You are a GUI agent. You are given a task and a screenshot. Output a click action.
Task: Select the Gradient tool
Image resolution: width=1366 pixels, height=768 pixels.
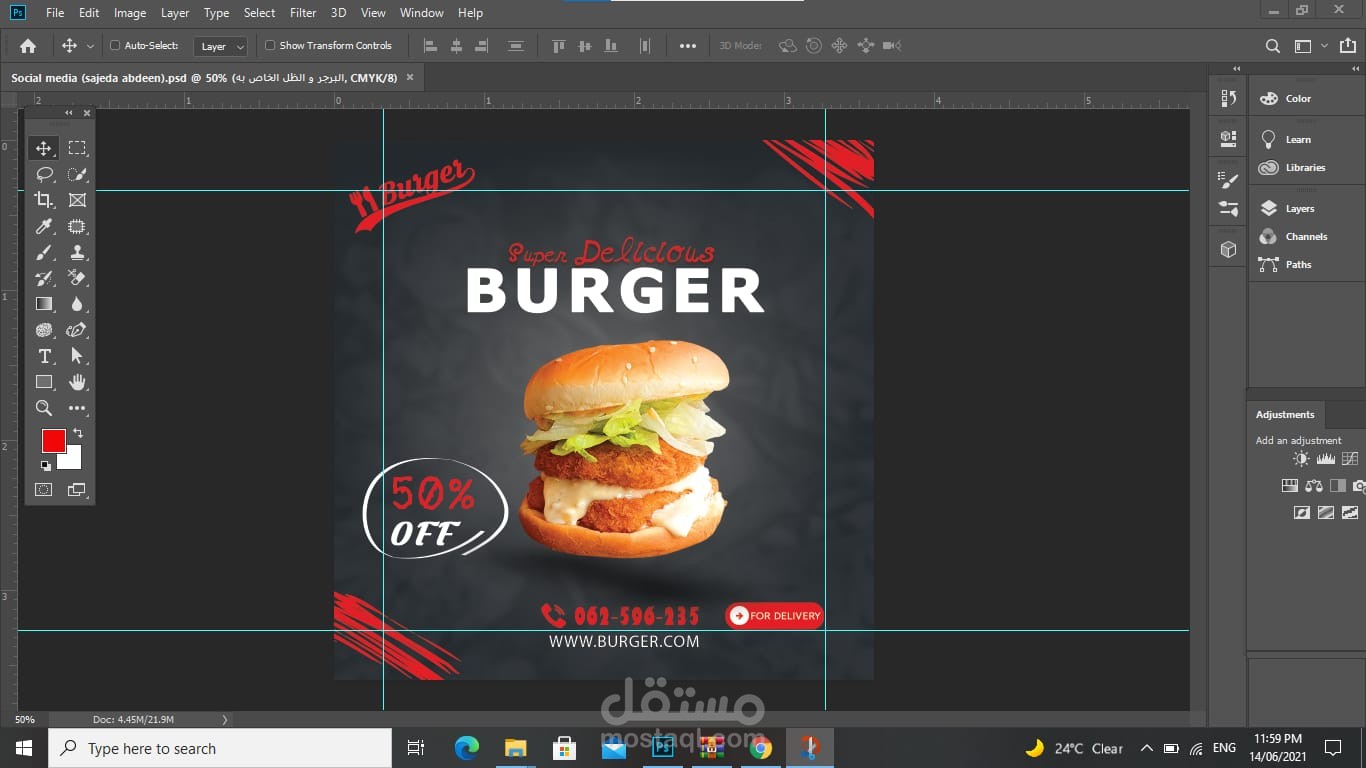pos(44,304)
